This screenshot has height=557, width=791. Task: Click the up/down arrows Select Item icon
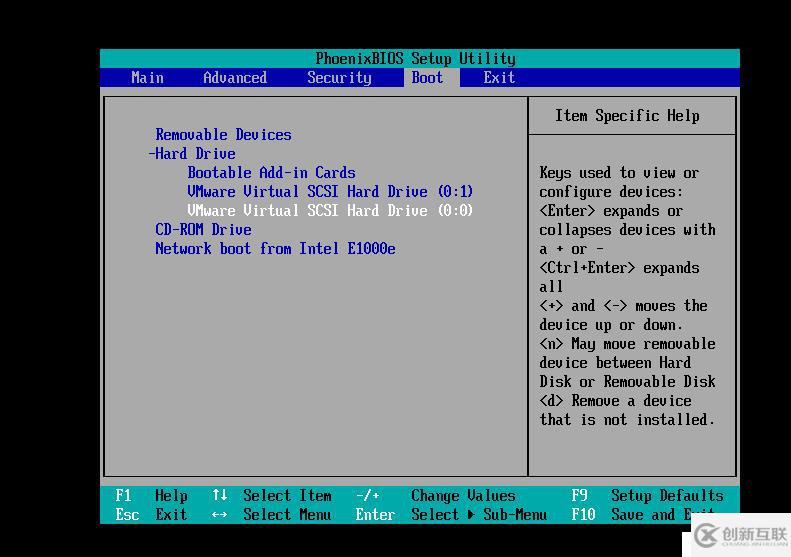(x=220, y=496)
